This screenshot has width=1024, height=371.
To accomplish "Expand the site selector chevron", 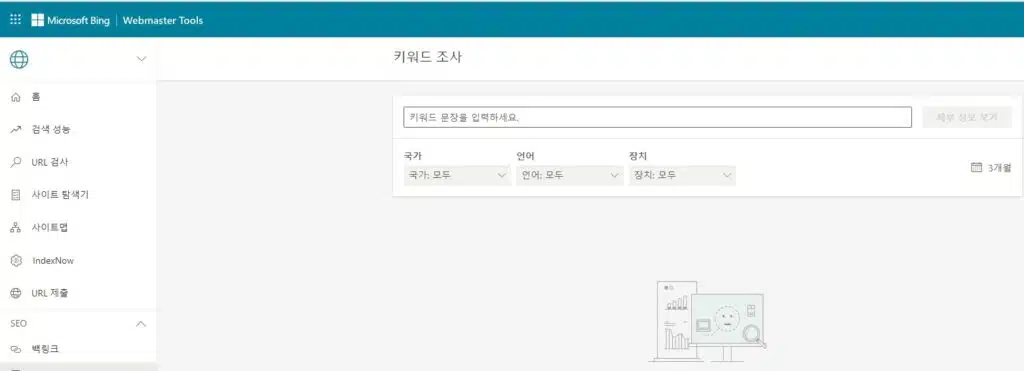I will click(x=141, y=59).
